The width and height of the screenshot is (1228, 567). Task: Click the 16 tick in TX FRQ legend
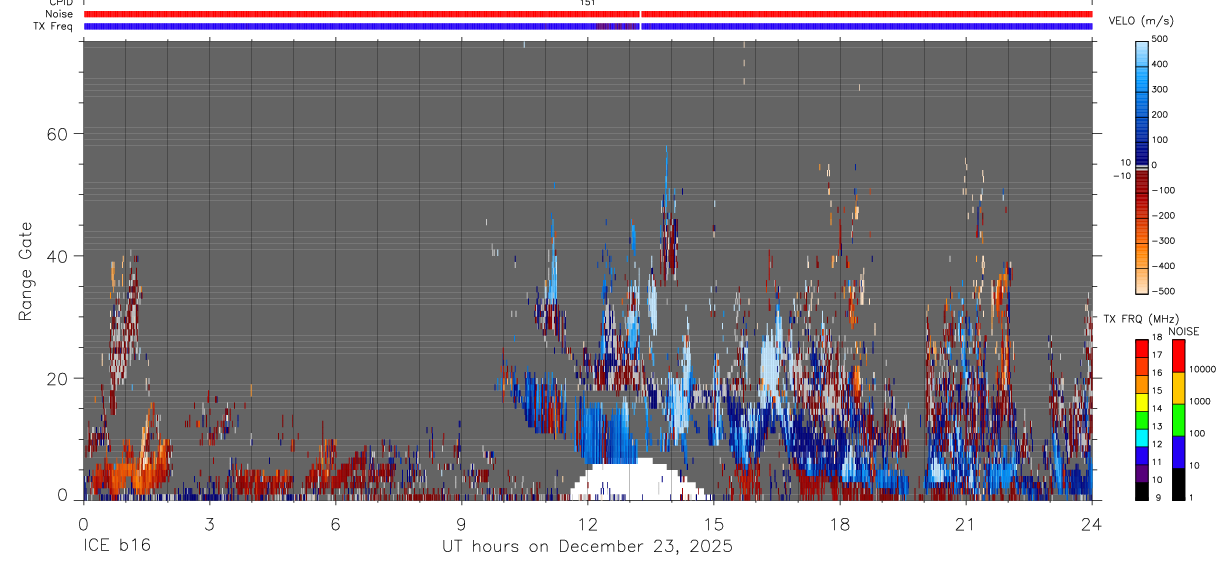[1156, 373]
